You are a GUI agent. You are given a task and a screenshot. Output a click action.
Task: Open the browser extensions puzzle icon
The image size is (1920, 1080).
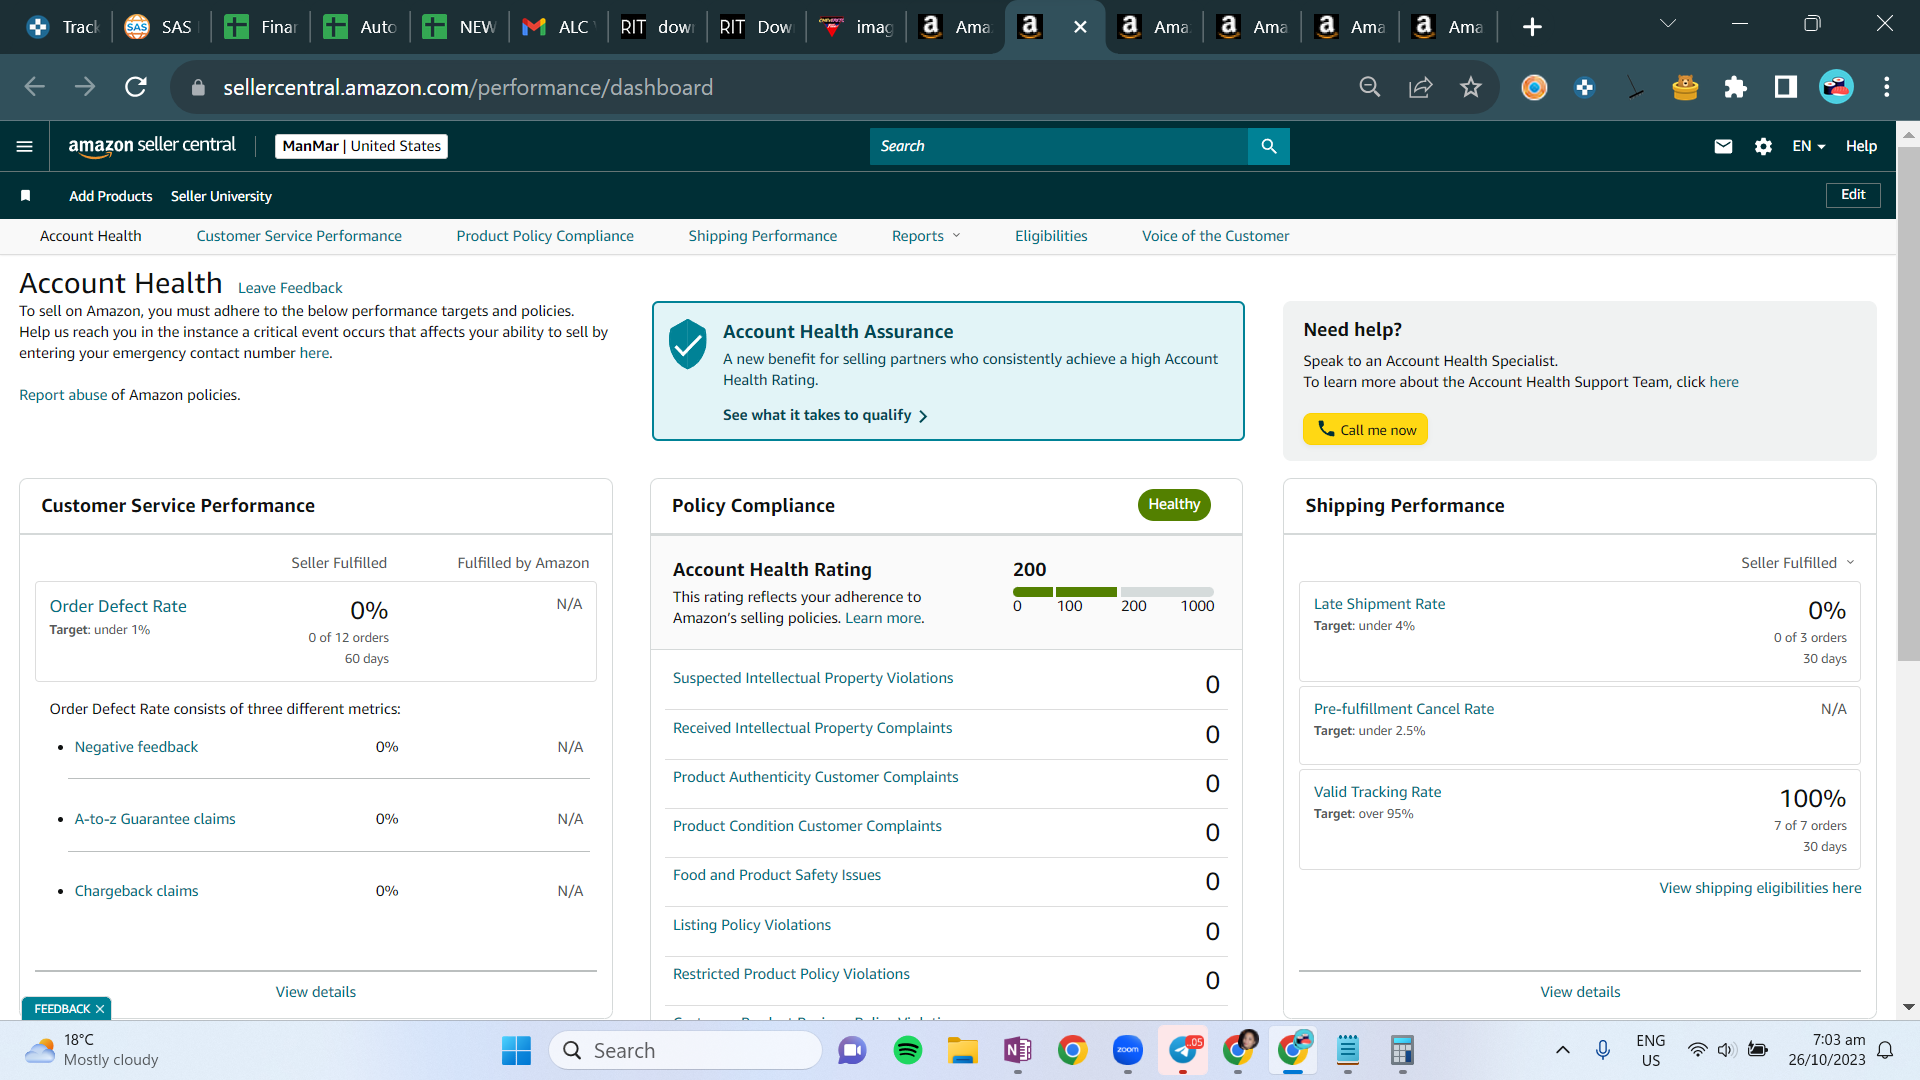1736,87
